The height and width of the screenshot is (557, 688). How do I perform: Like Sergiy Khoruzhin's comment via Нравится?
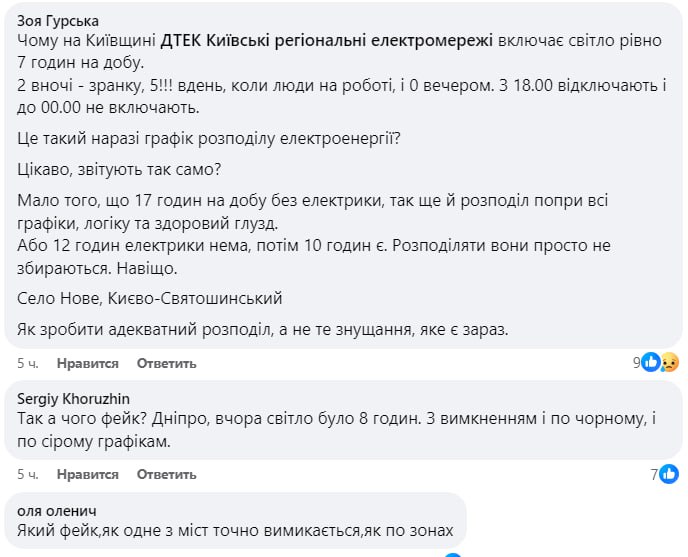coord(88,474)
